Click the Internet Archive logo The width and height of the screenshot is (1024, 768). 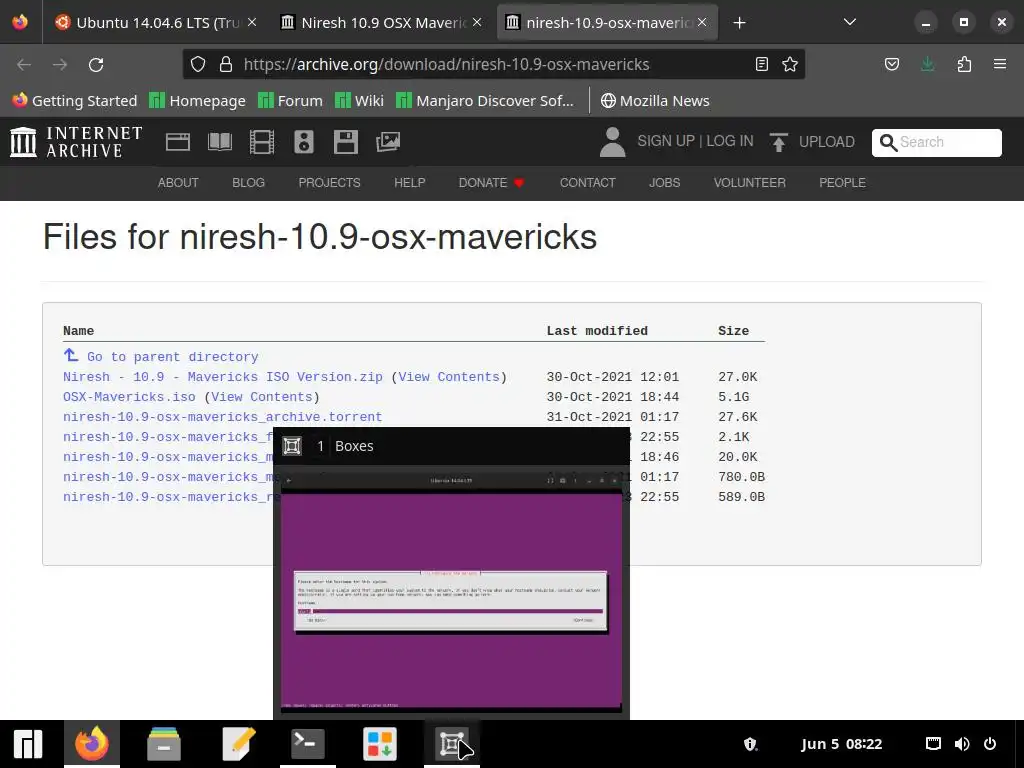(x=76, y=142)
